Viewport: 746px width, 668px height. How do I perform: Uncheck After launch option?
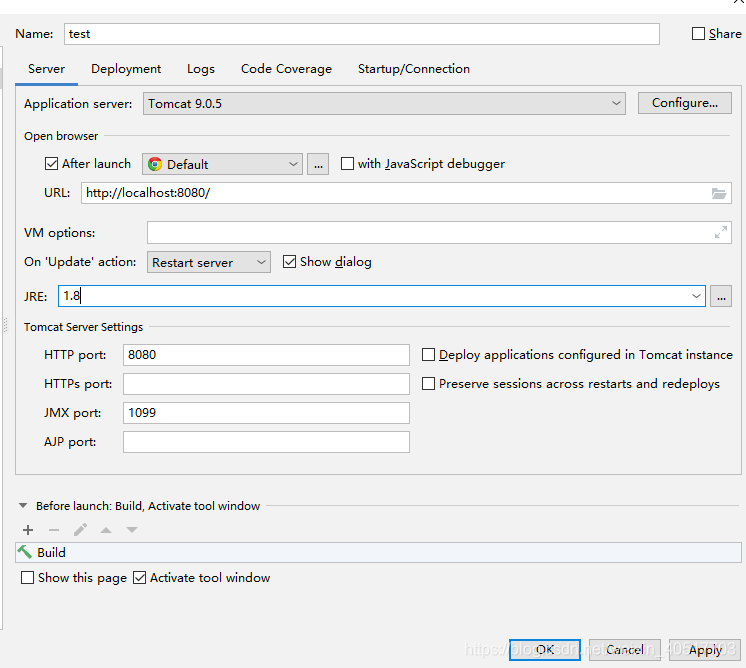51,164
